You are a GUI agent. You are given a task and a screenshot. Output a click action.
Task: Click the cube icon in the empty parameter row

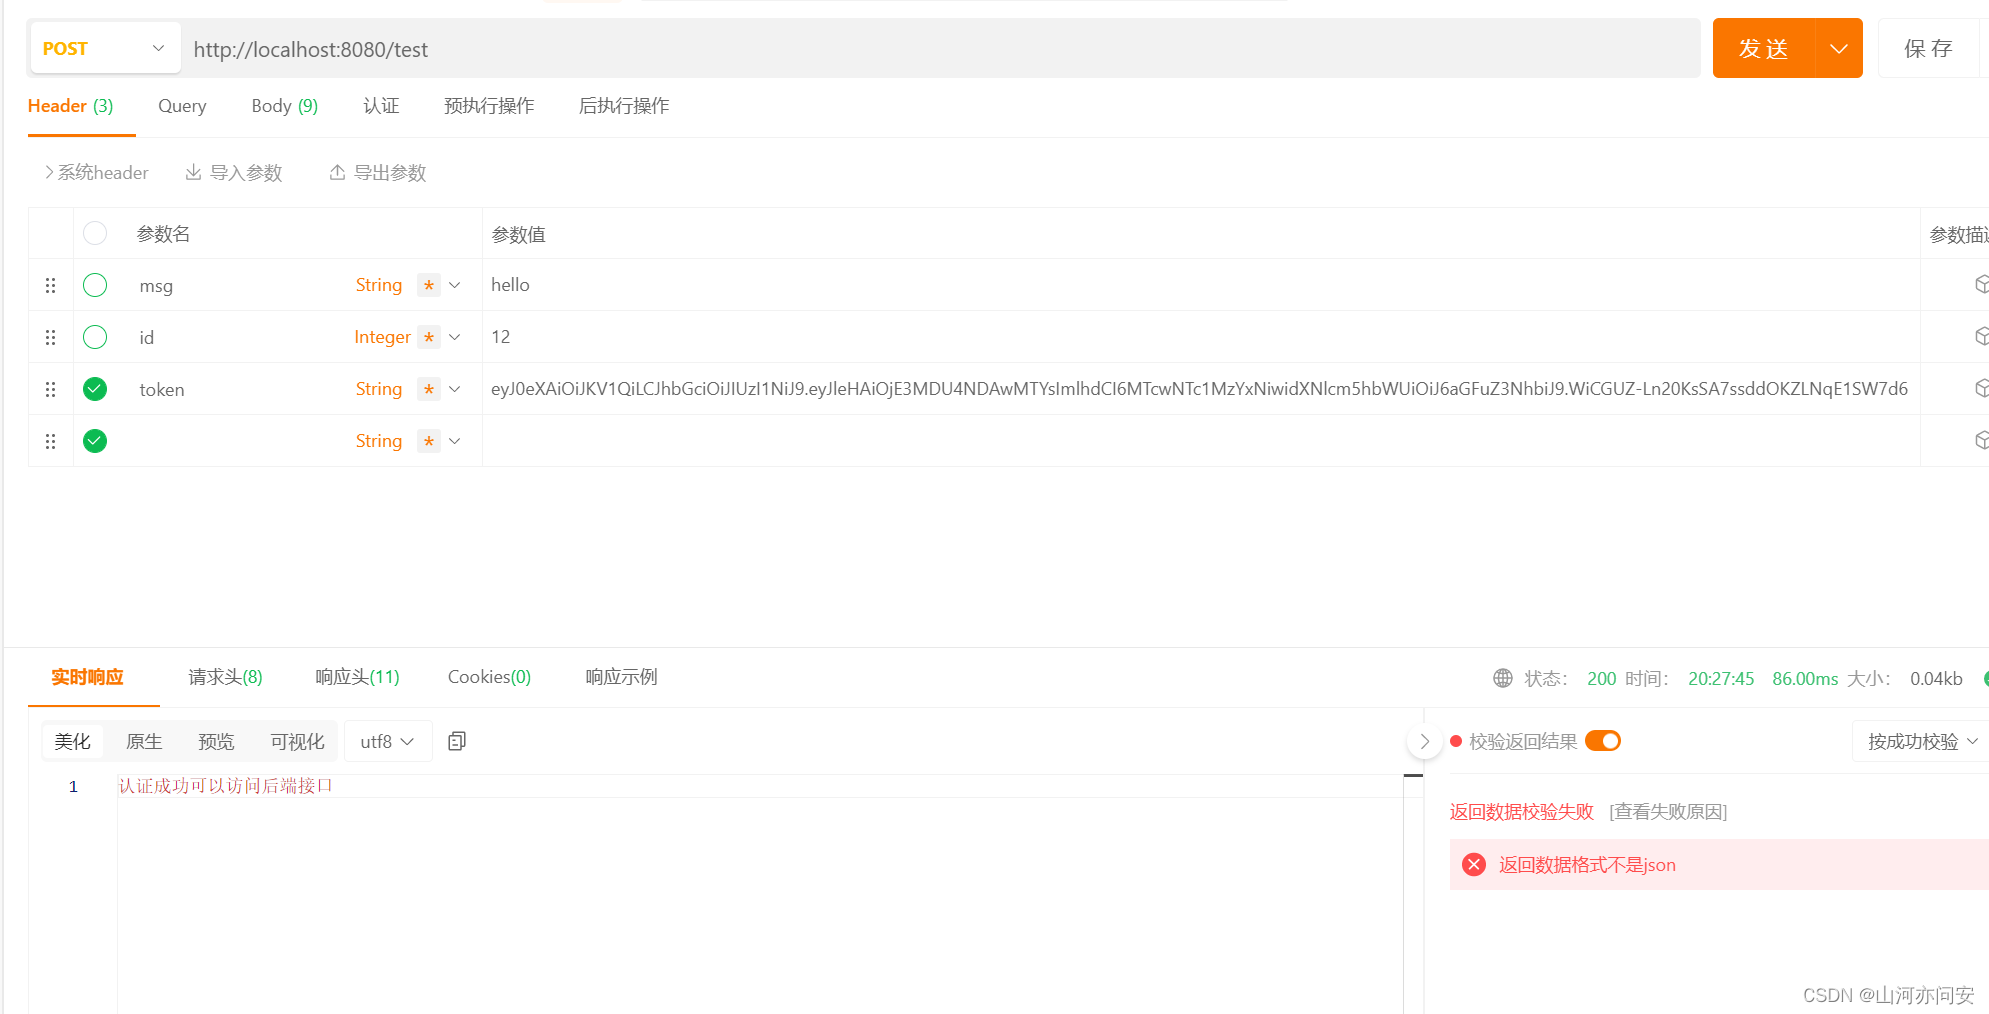click(1981, 440)
